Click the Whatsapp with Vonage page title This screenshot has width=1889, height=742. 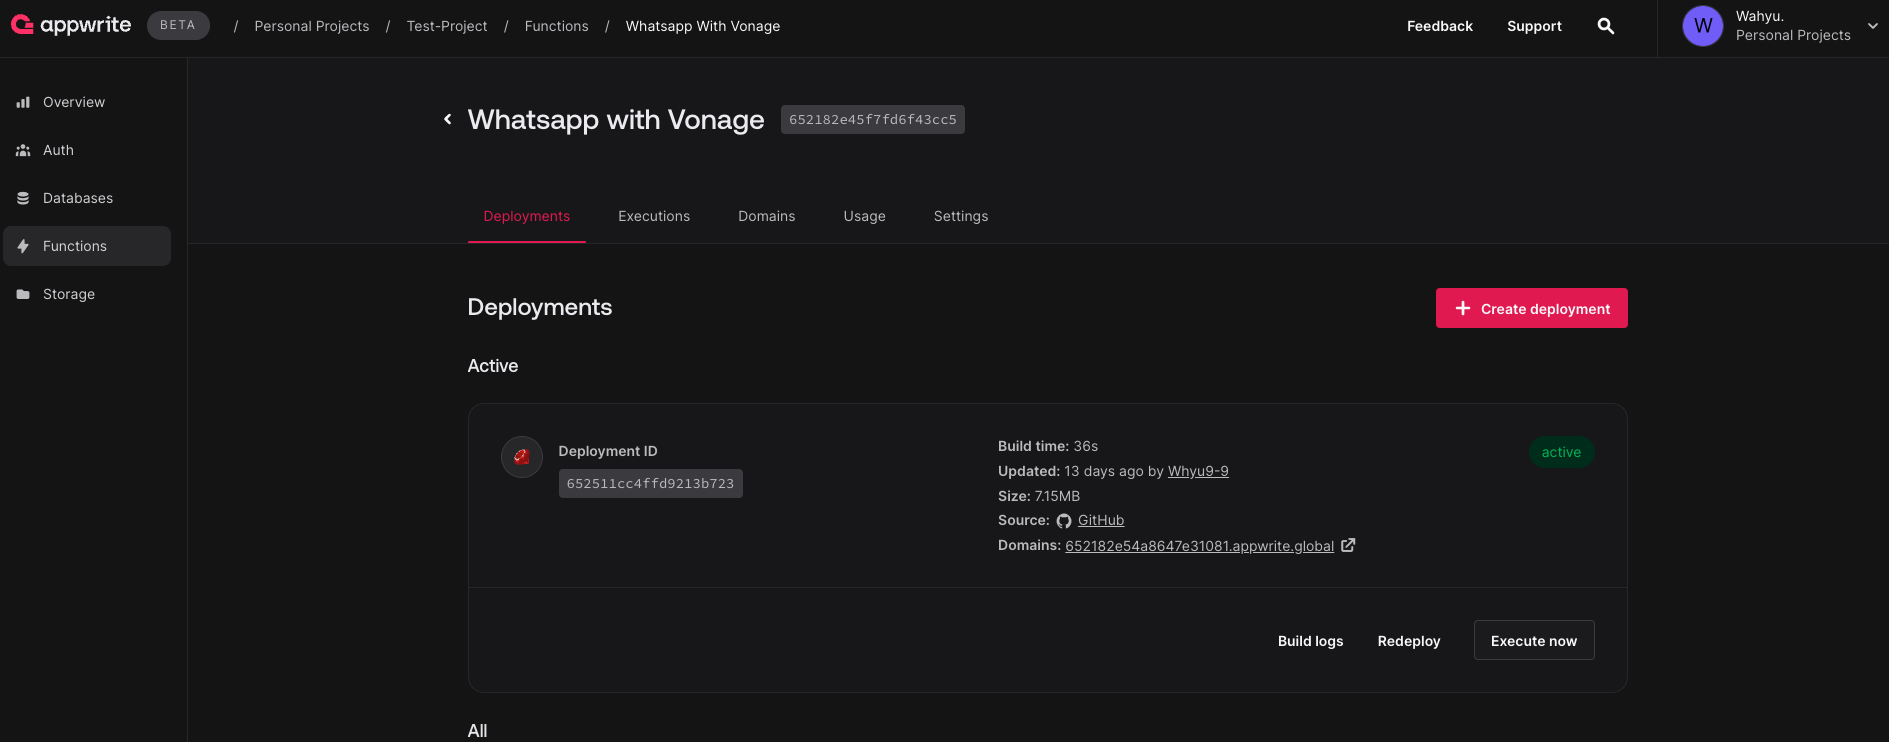[616, 119]
